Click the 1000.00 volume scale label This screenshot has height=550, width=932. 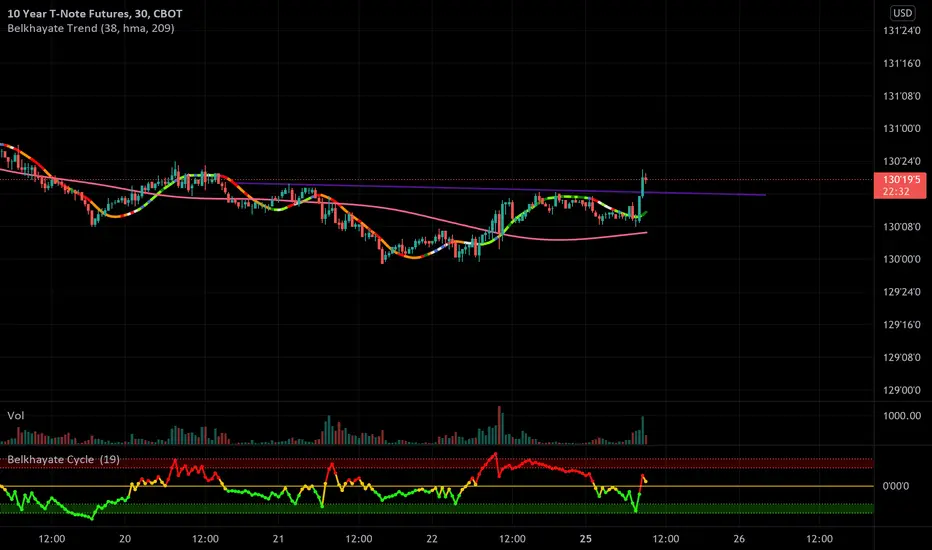[902, 416]
